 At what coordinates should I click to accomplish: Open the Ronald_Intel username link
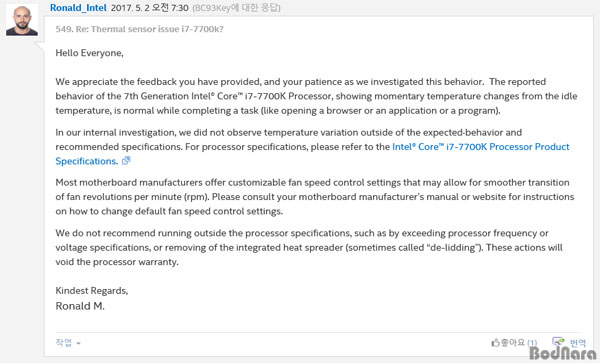click(x=78, y=8)
